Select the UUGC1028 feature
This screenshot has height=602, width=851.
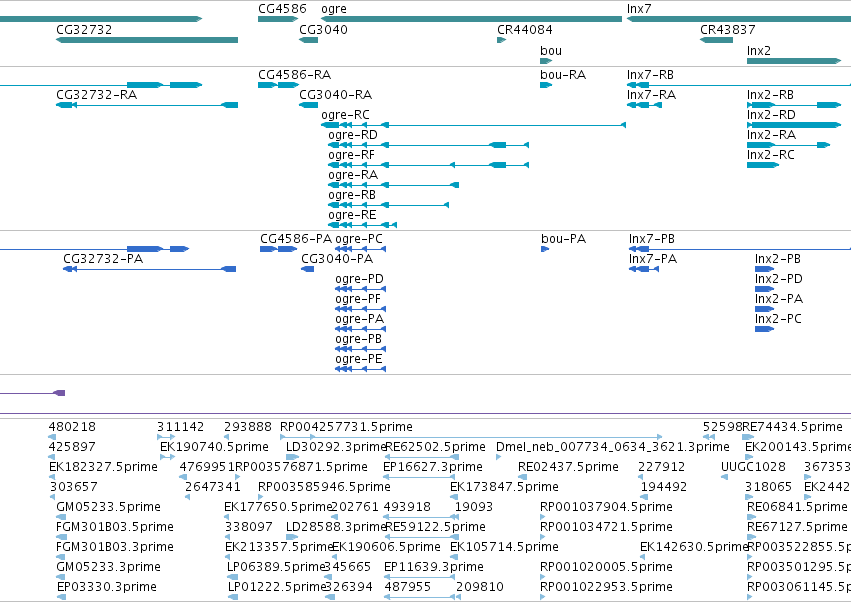click(x=724, y=477)
